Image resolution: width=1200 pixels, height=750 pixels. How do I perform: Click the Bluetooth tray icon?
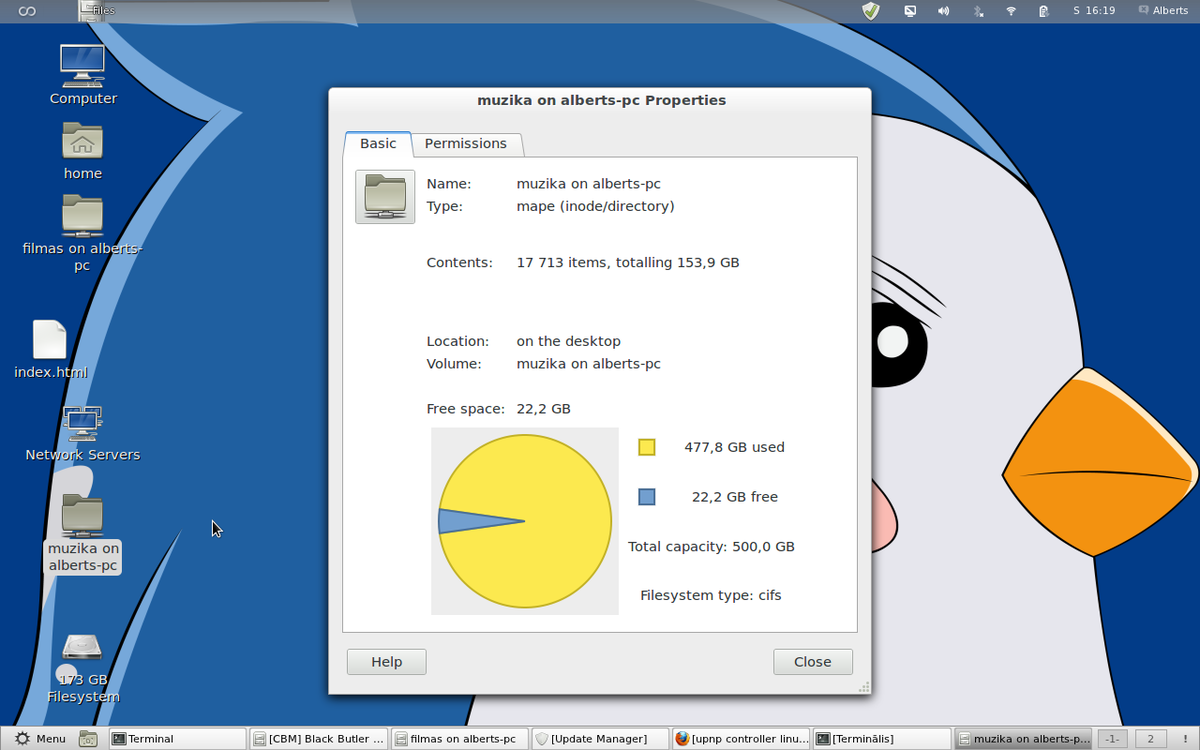pyautogui.click(x=978, y=11)
